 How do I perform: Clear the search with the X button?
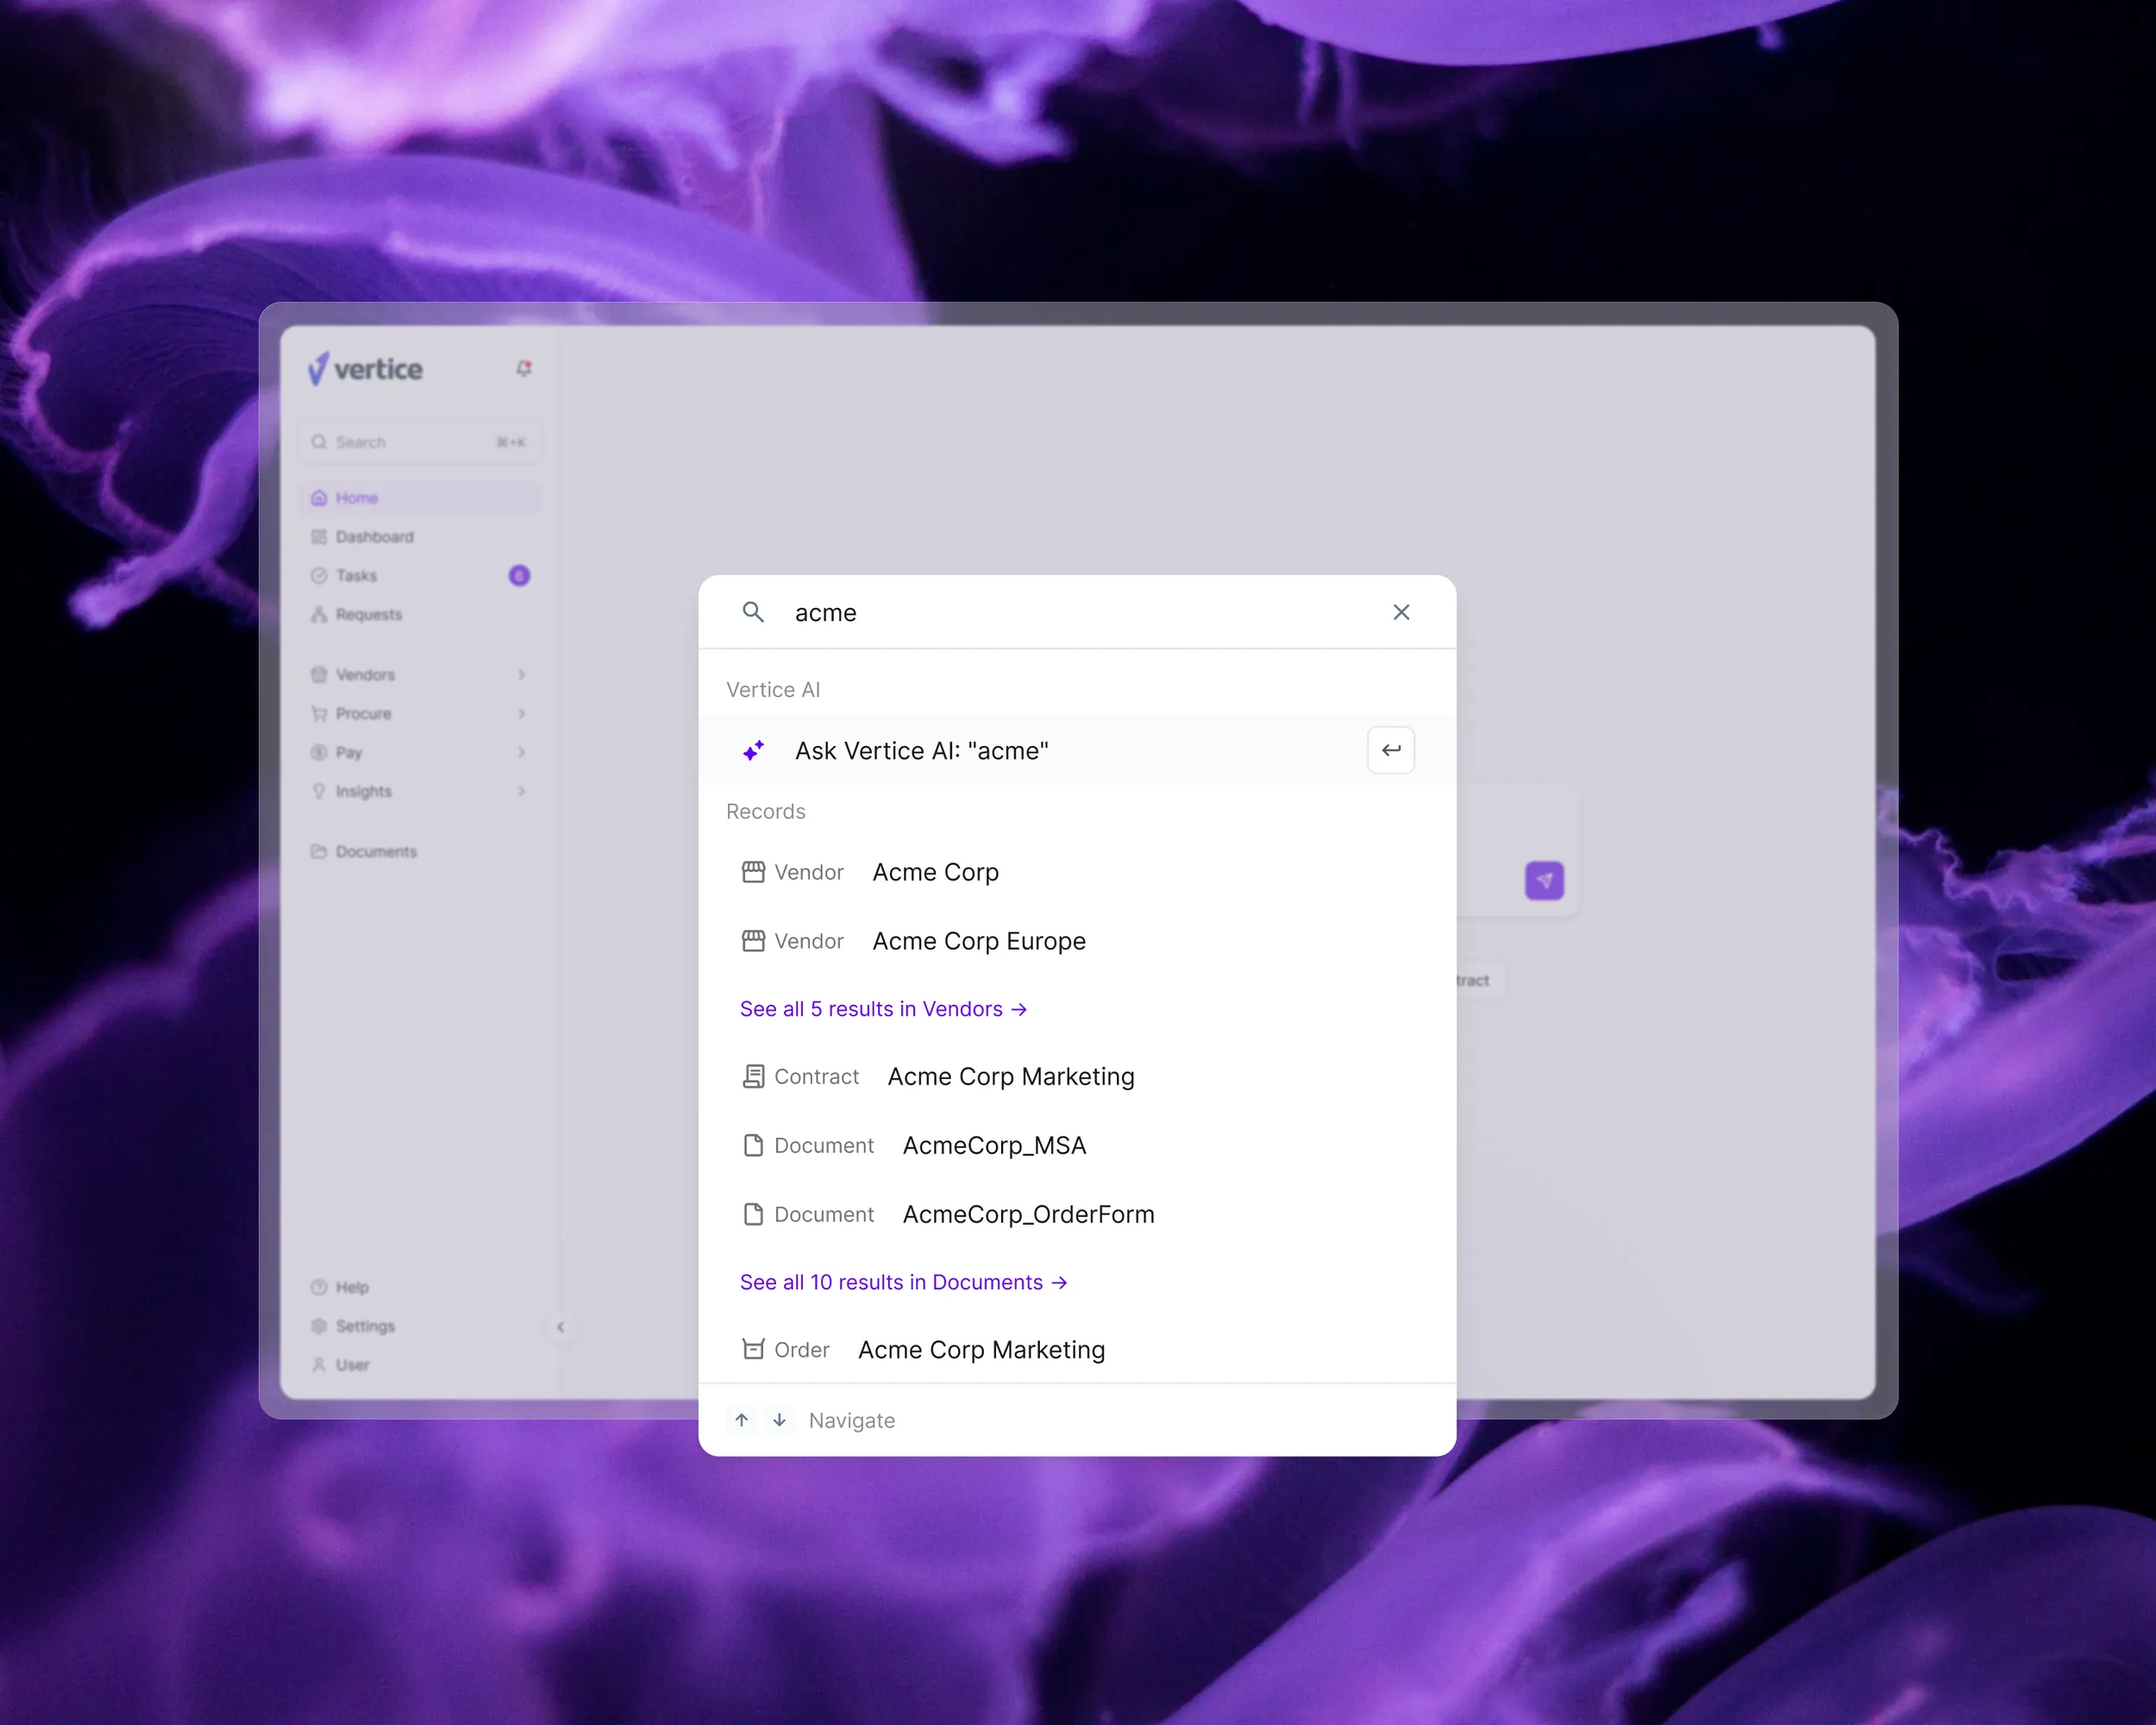tap(1401, 612)
